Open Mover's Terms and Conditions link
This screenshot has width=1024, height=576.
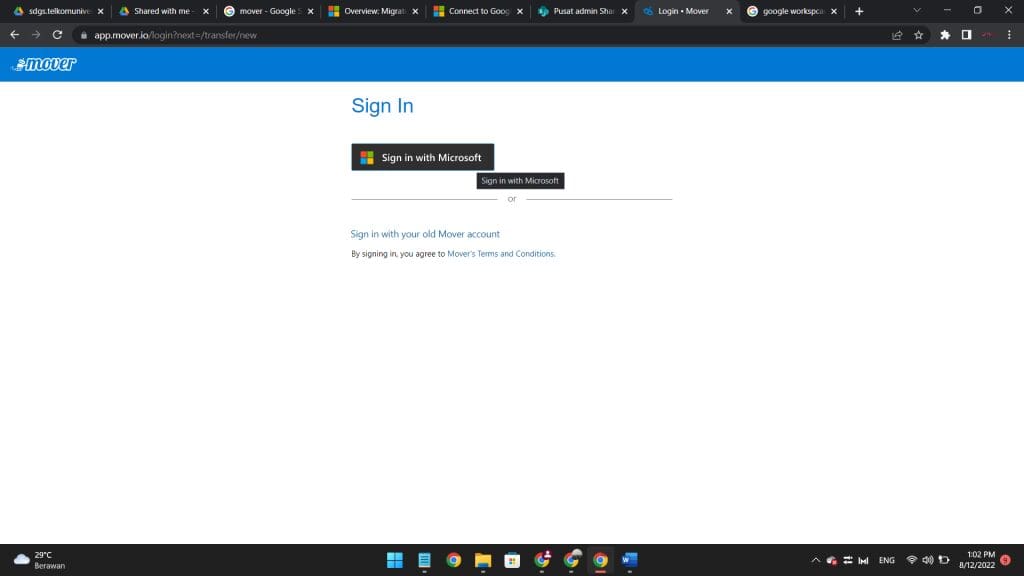point(501,254)
